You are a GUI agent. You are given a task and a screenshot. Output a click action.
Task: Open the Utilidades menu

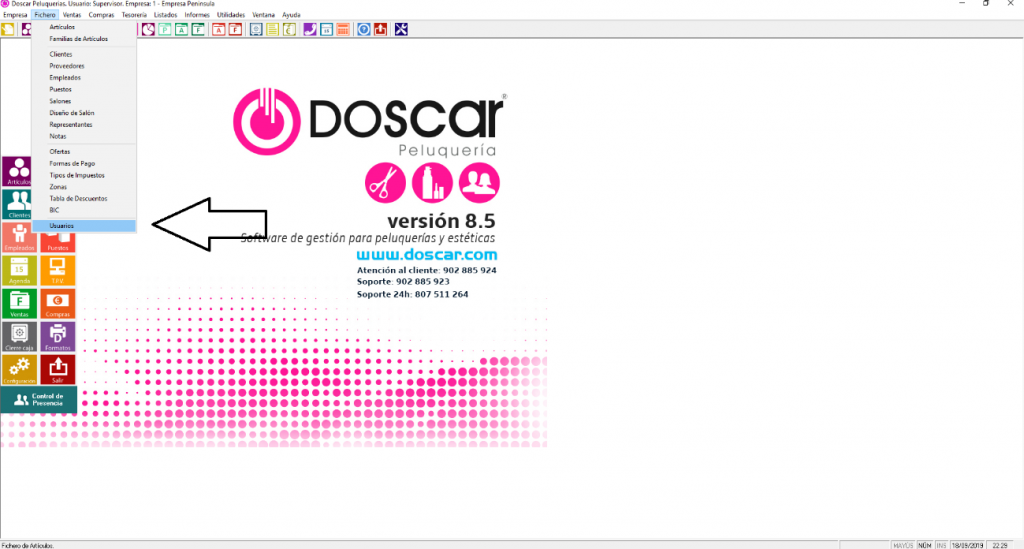point(231,14)
